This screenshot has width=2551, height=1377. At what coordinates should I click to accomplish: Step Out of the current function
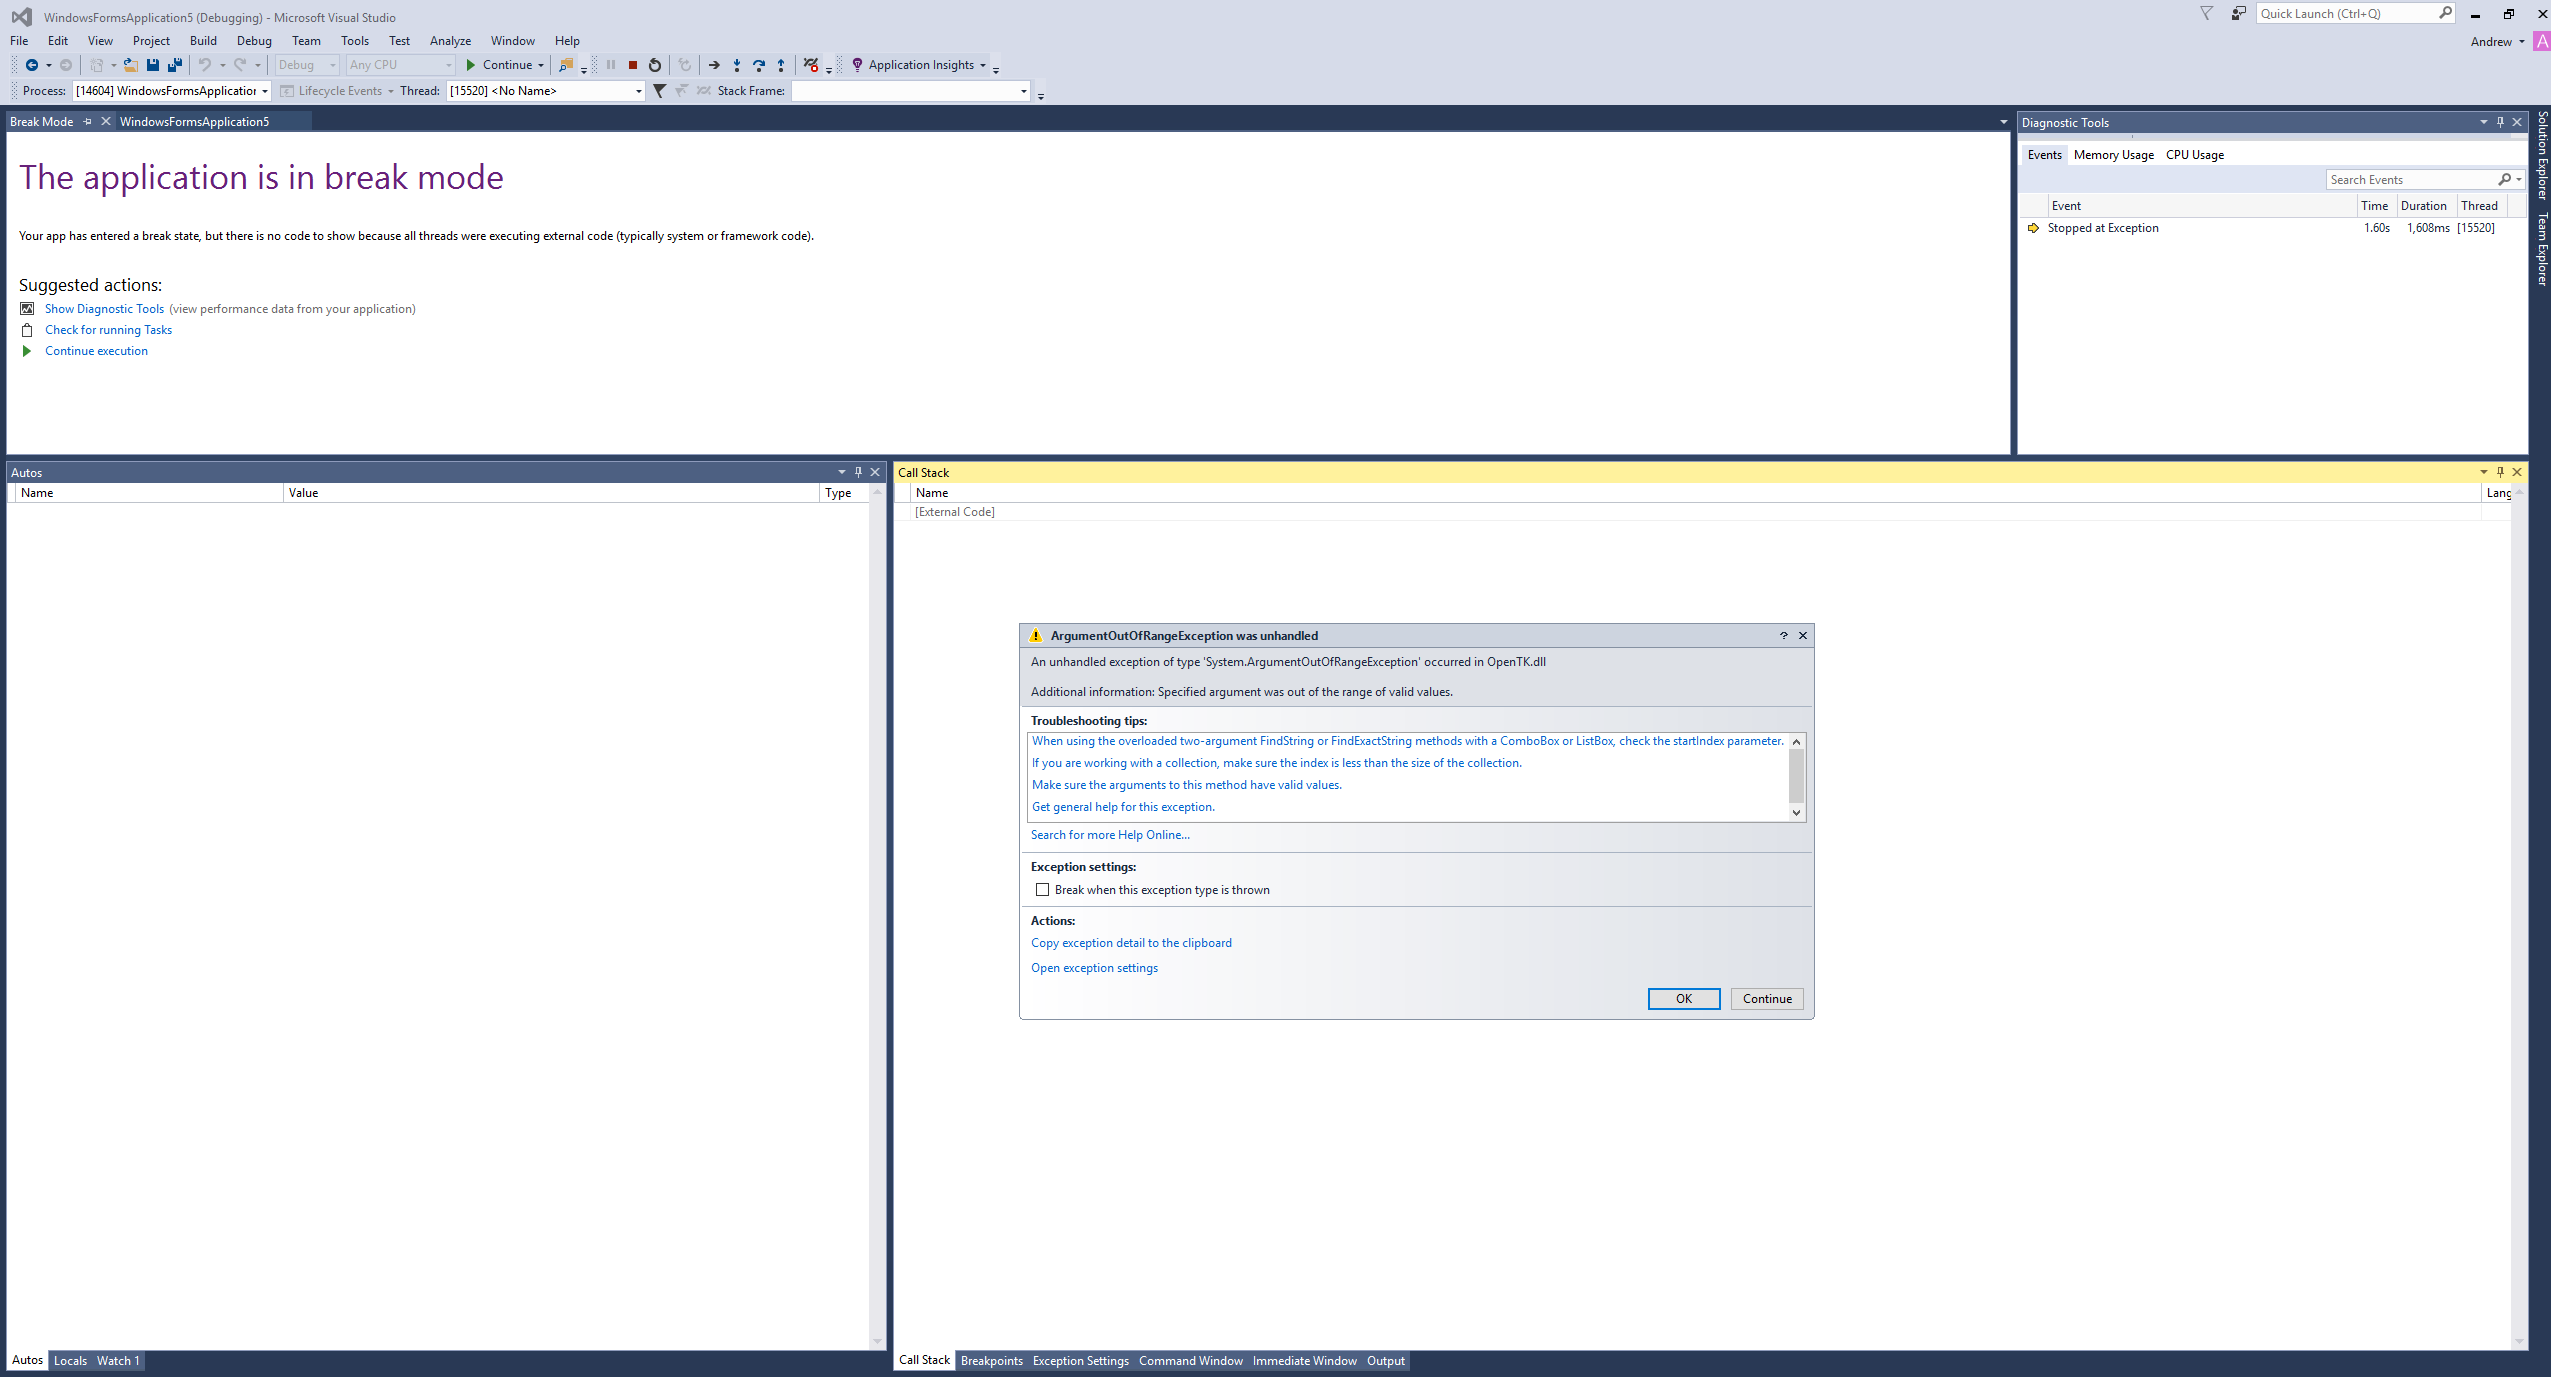click(782, 65)
